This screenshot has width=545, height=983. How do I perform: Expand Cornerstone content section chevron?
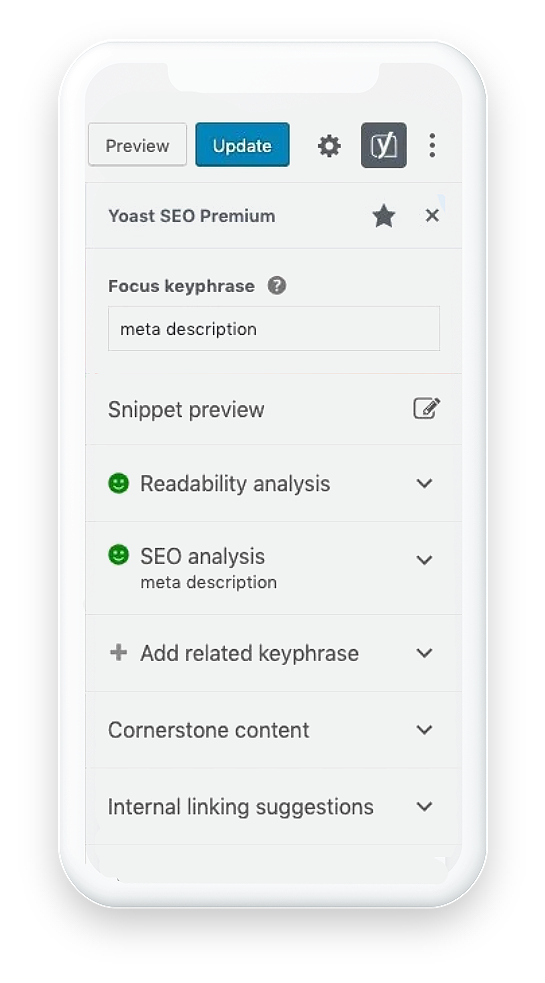click(425, 730)
